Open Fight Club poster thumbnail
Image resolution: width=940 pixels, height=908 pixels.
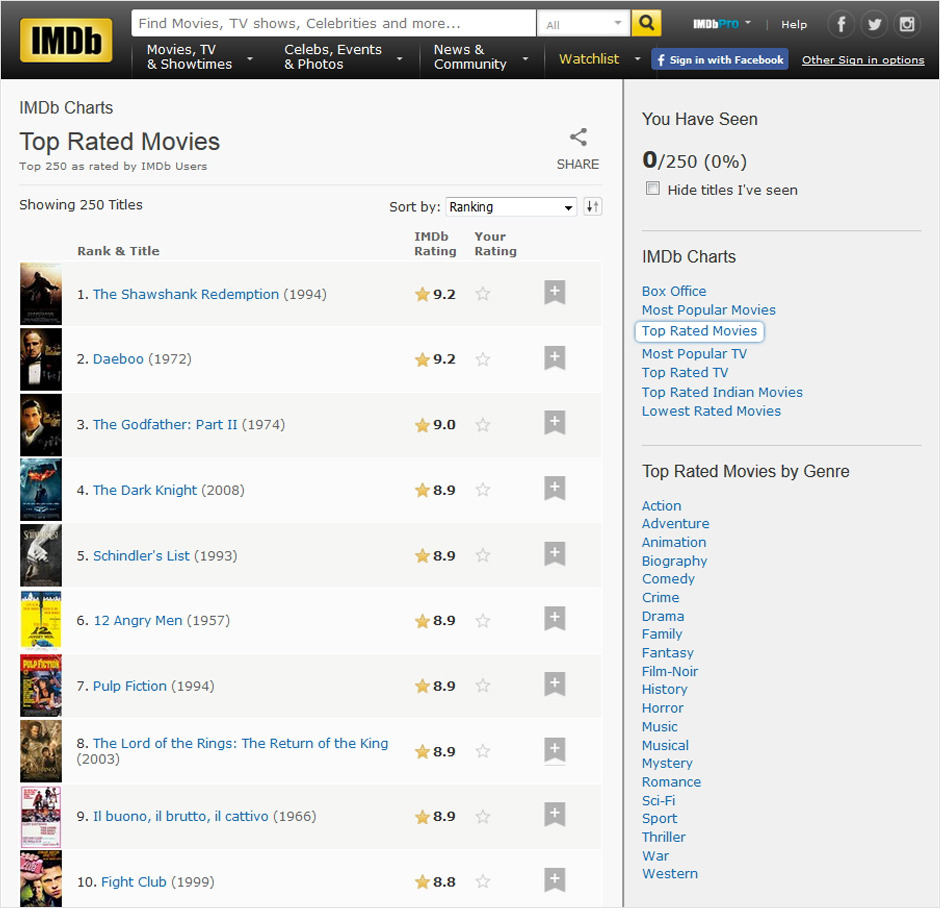pos(41,879)
